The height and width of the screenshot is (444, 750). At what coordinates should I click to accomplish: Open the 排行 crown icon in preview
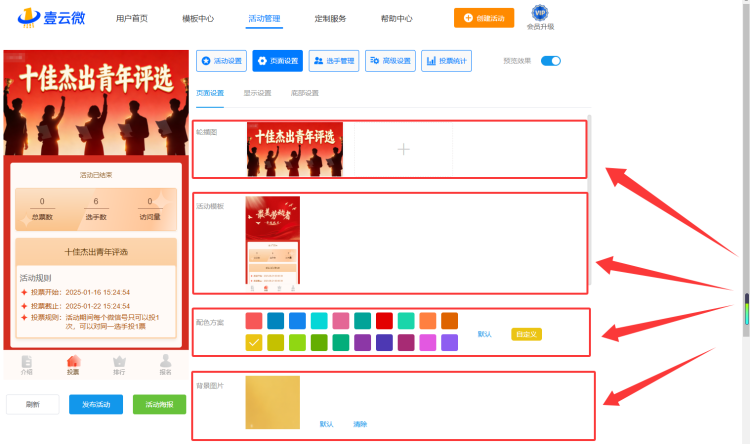click(119, 361)
